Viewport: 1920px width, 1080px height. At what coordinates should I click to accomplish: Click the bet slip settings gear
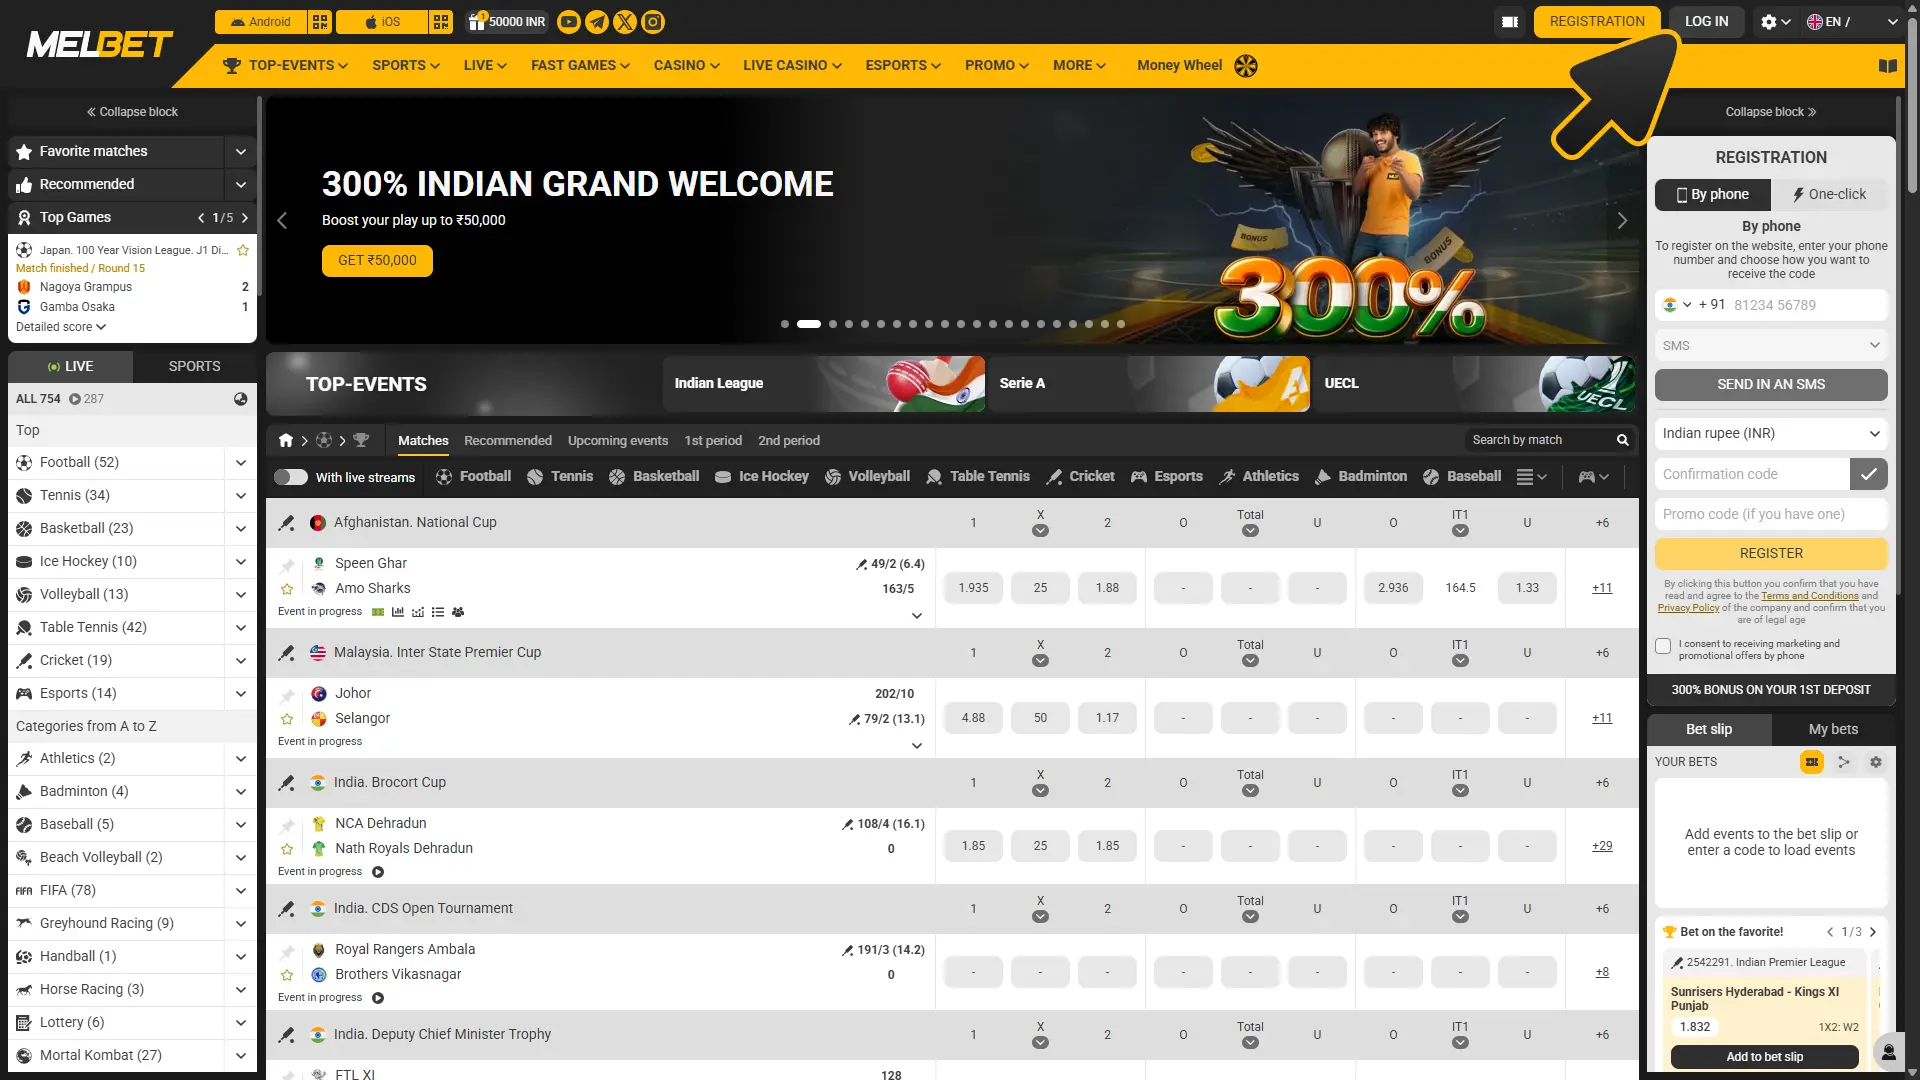(x=1876, y=762)
